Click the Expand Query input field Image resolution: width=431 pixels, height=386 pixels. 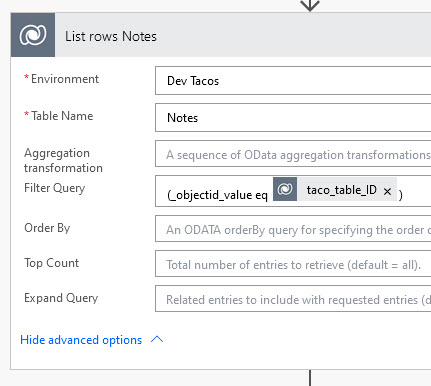coord(293,299)
